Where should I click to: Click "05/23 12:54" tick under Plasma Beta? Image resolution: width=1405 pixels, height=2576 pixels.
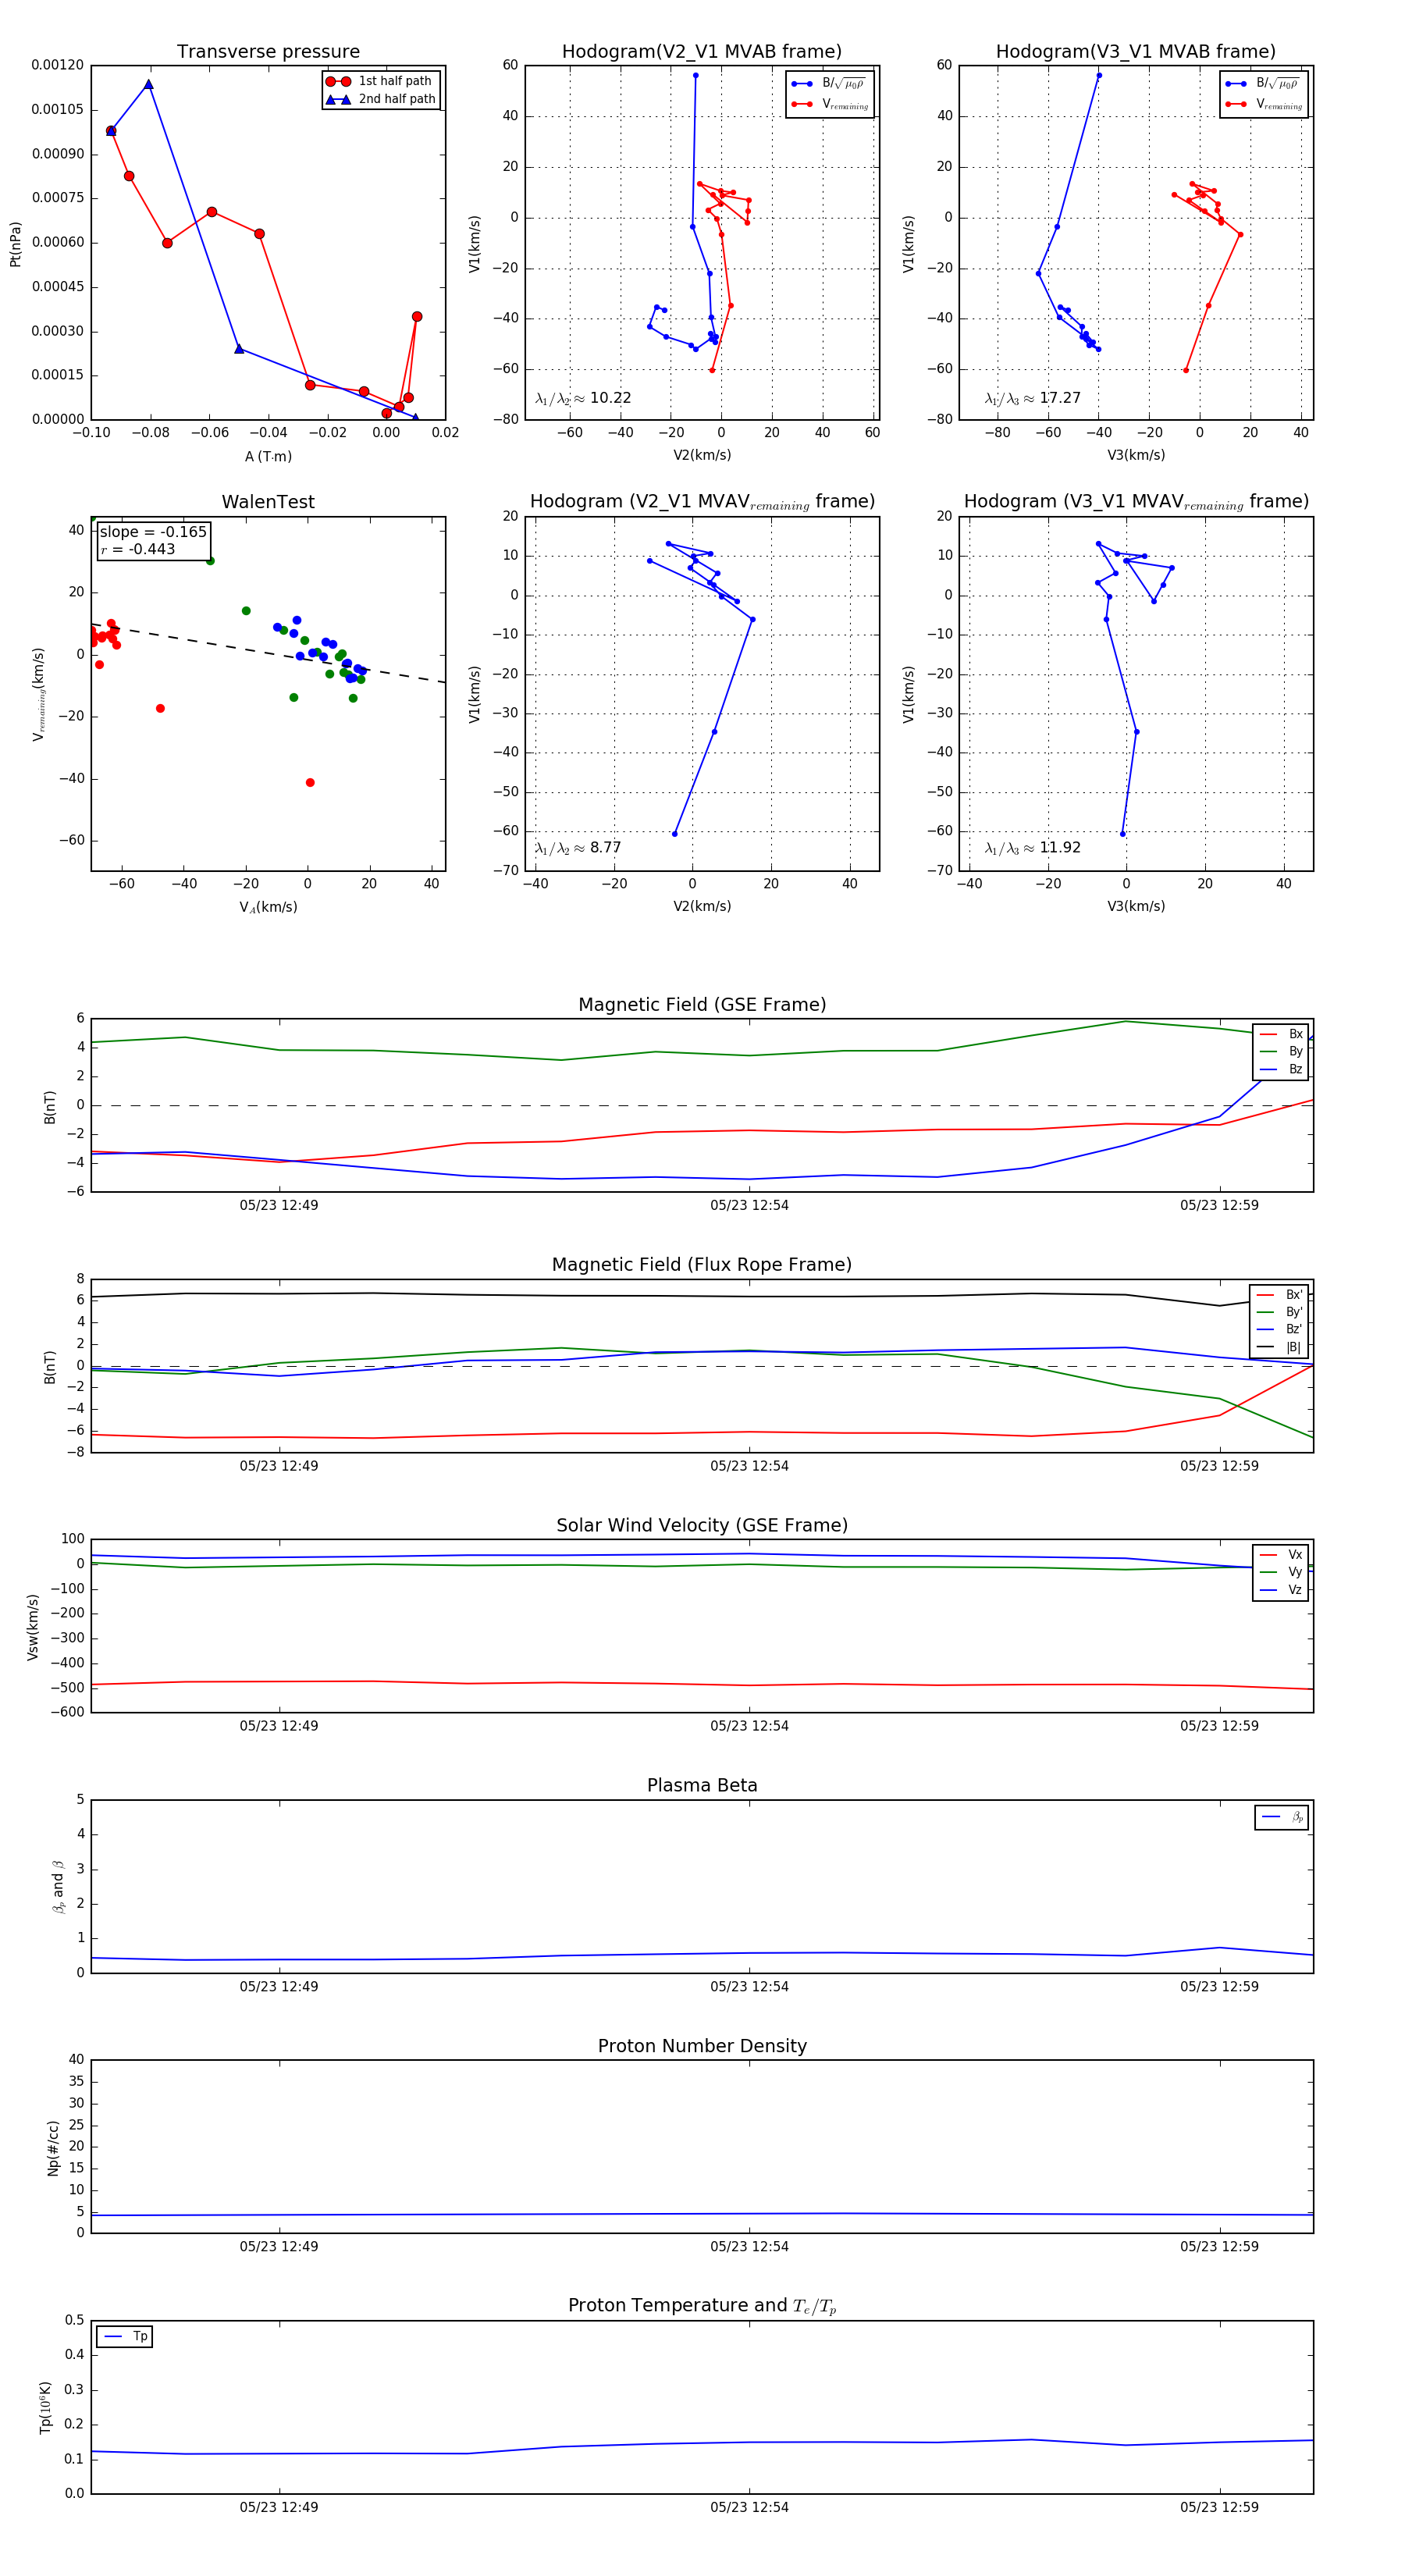pyautogui.click(x=749, y=1987)
